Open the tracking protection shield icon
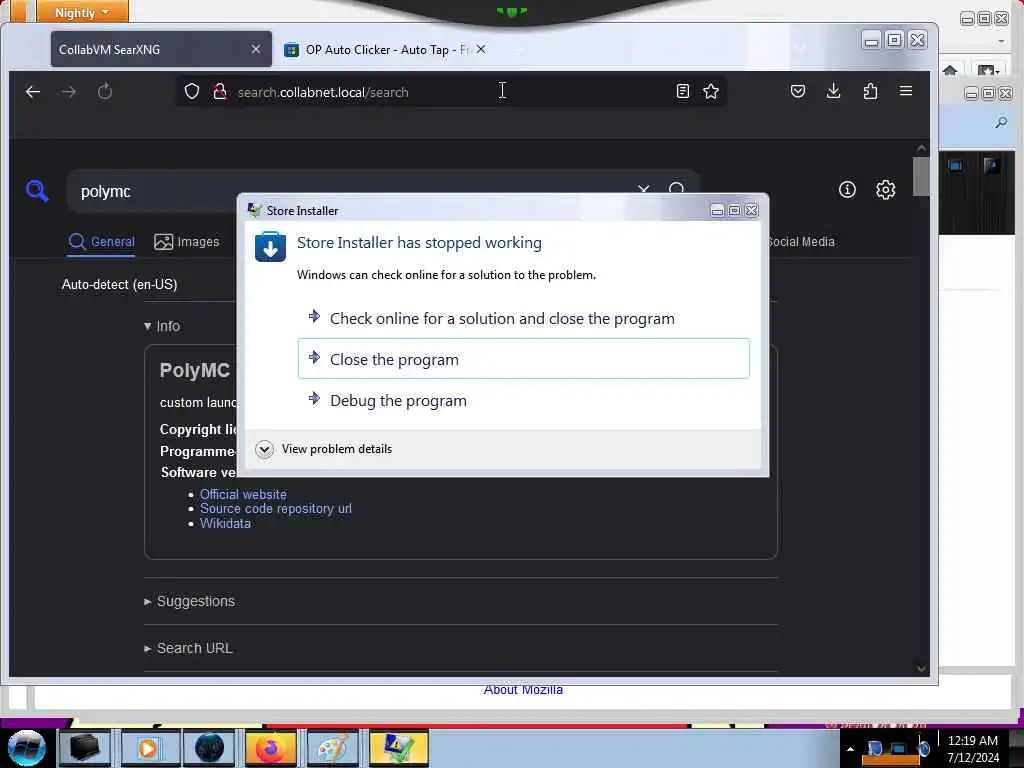1024x768 pixels. pos(191,91)
